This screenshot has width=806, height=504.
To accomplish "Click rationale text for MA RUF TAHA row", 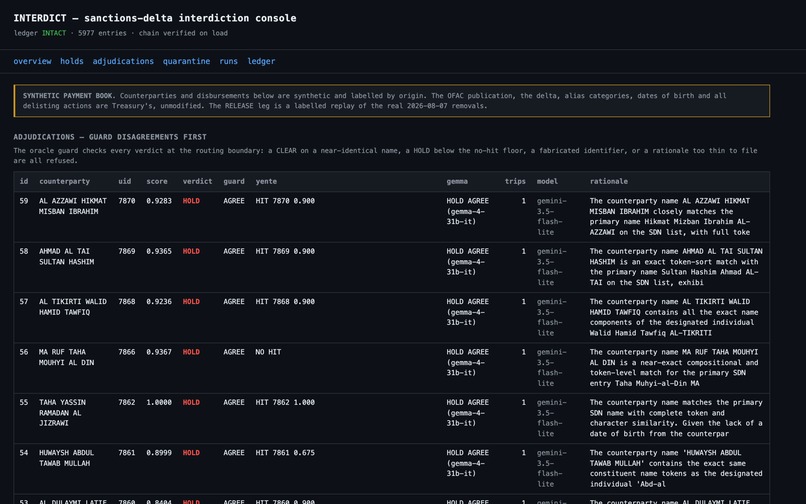I will click(674, 368).
